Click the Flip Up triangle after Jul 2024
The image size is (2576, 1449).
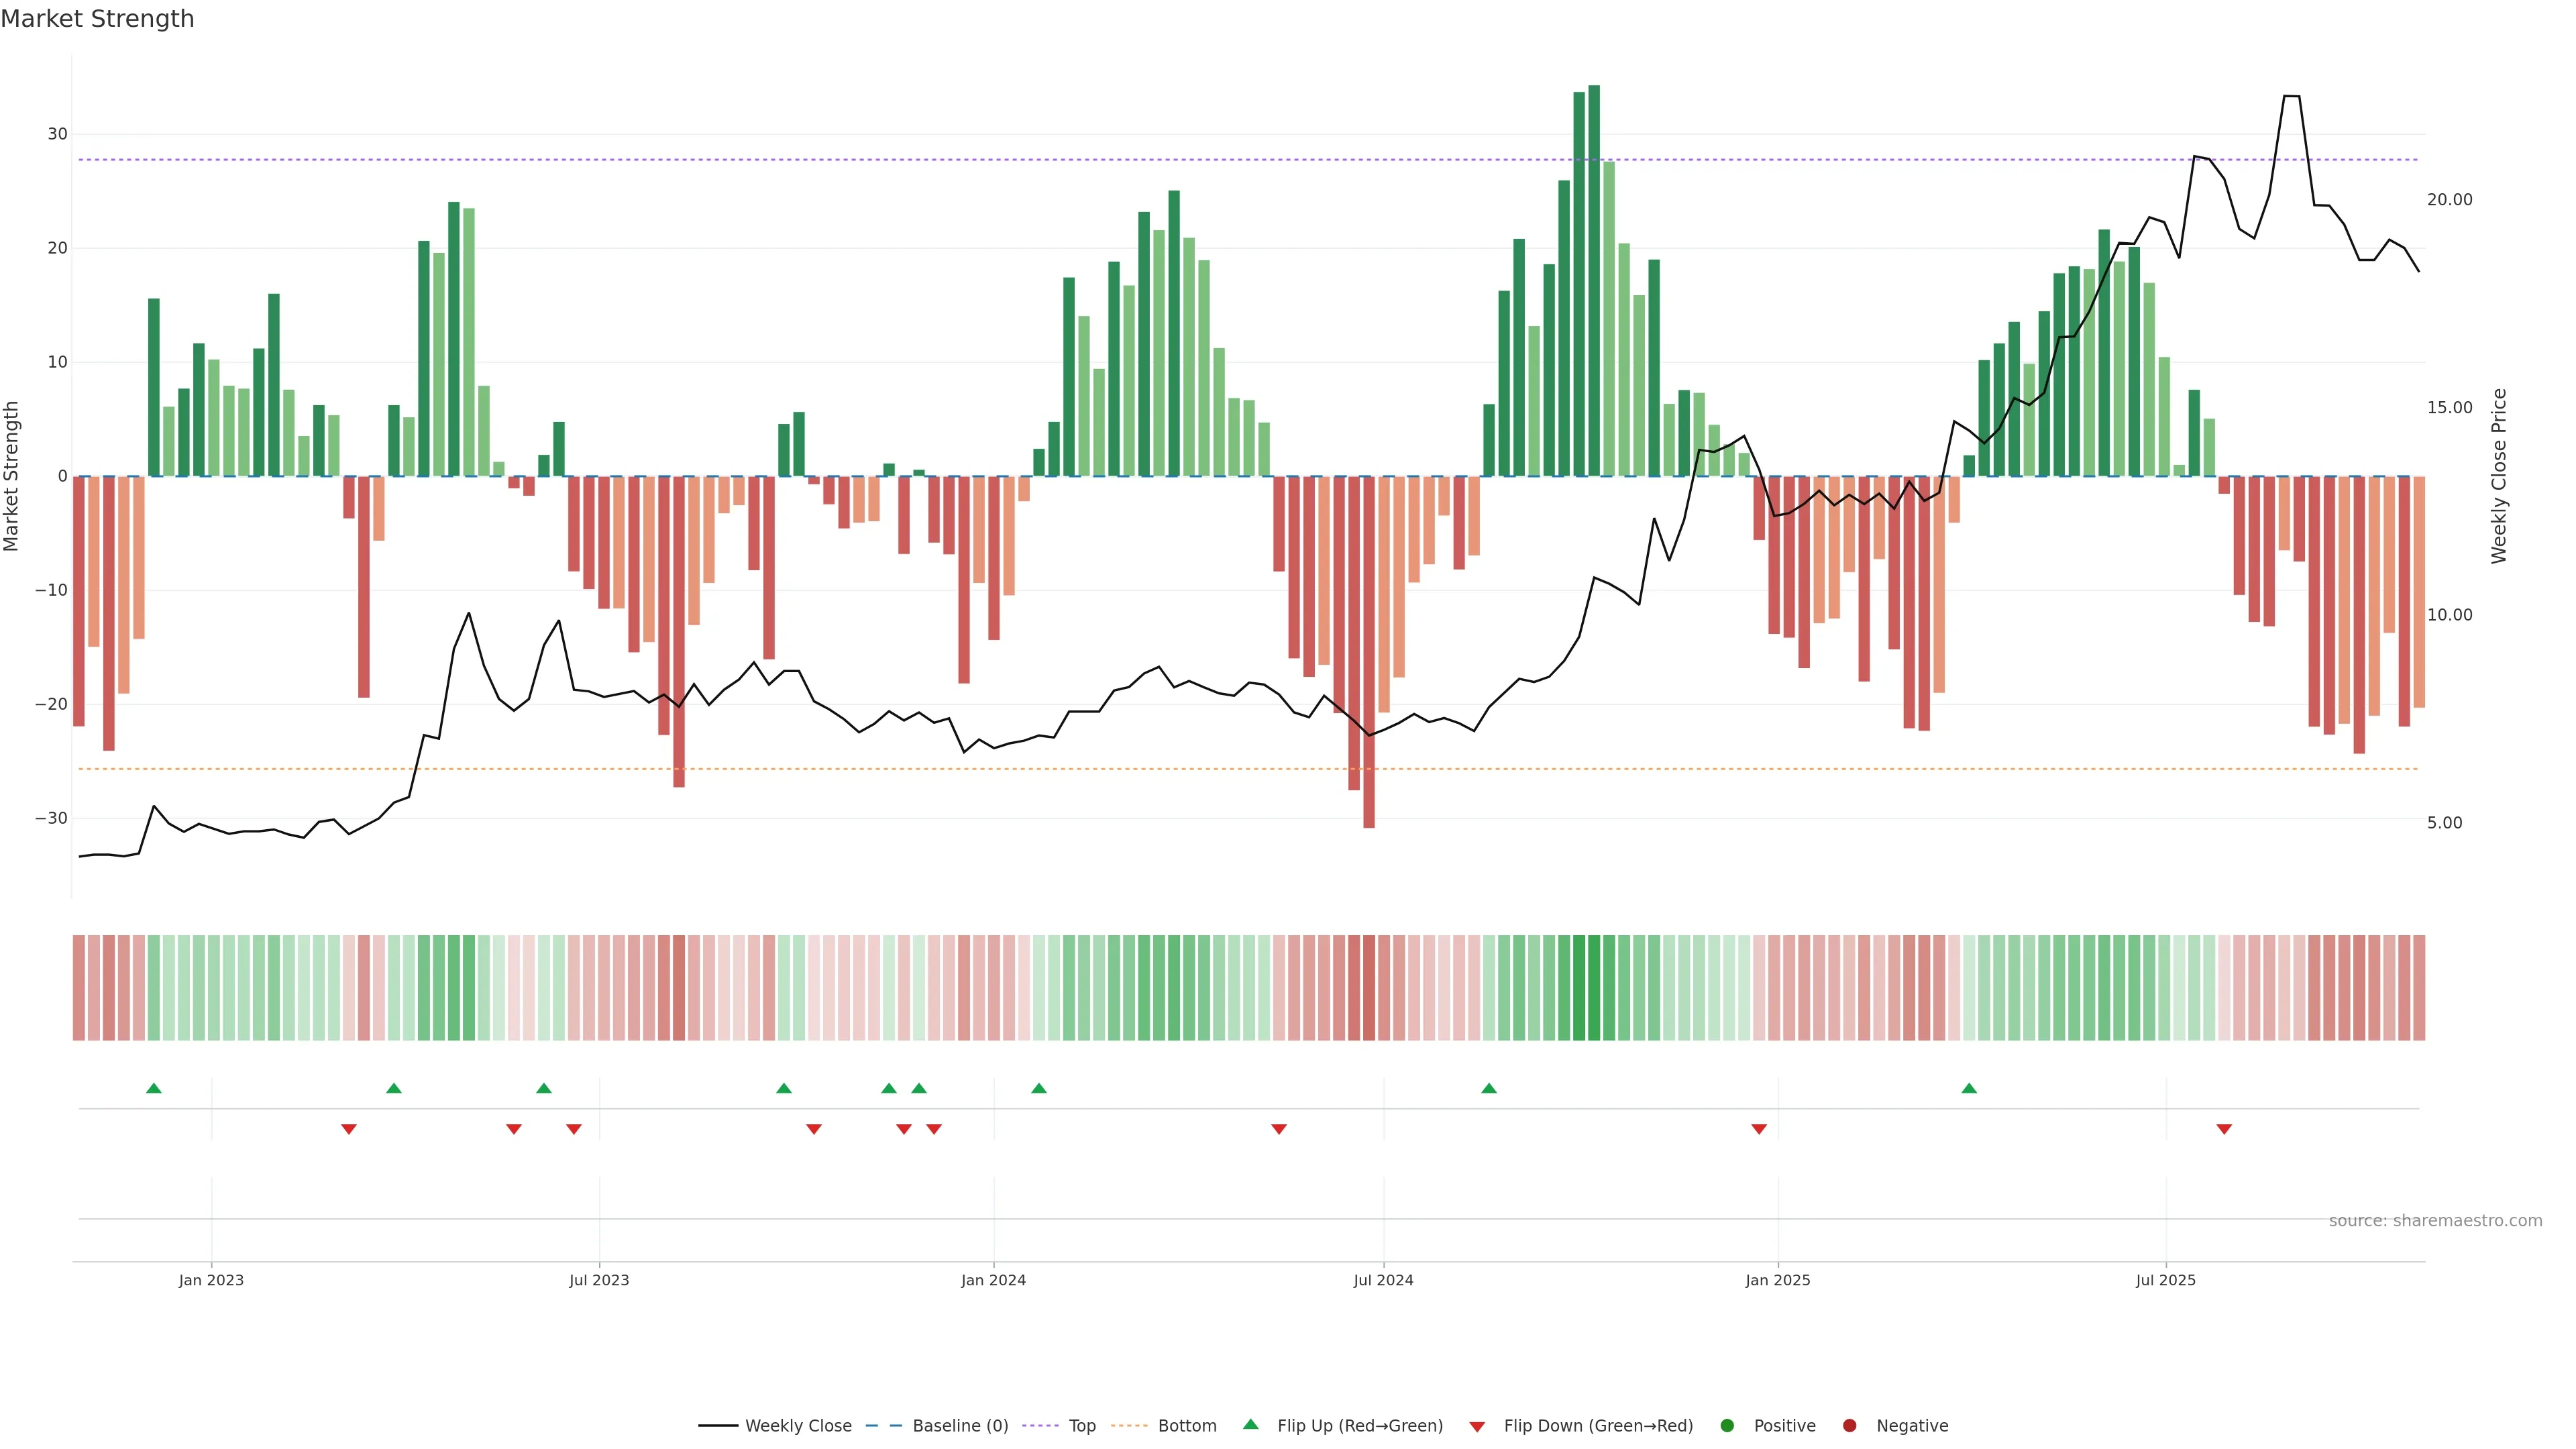coord(1488,1088)
